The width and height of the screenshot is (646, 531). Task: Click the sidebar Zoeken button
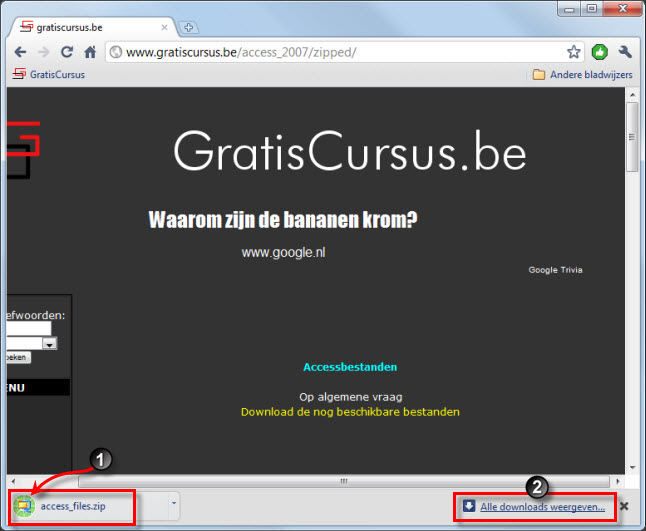(19, 357)
